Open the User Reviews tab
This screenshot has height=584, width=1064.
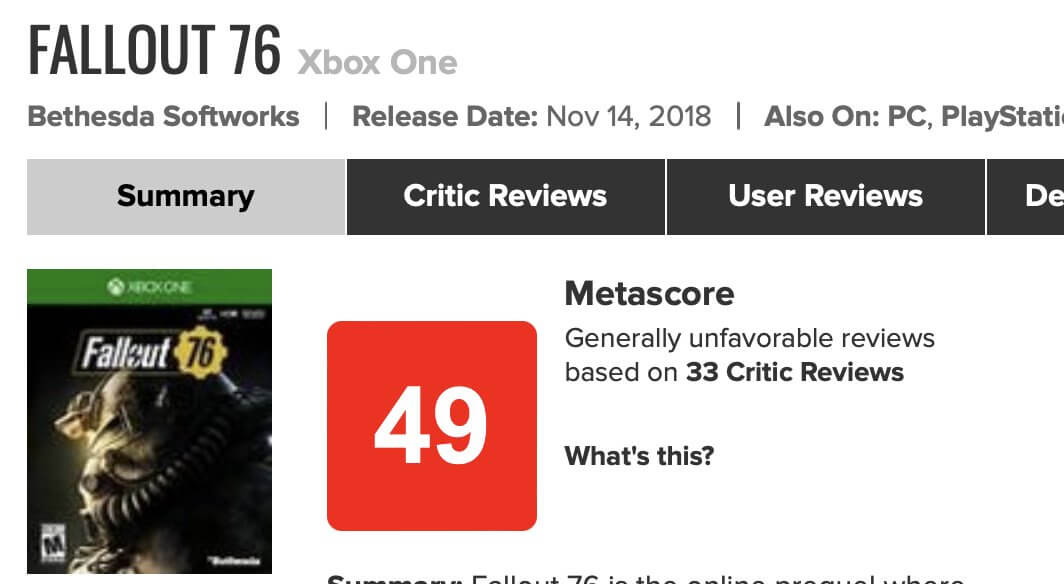pyautogui.click(x=825, y=196)
